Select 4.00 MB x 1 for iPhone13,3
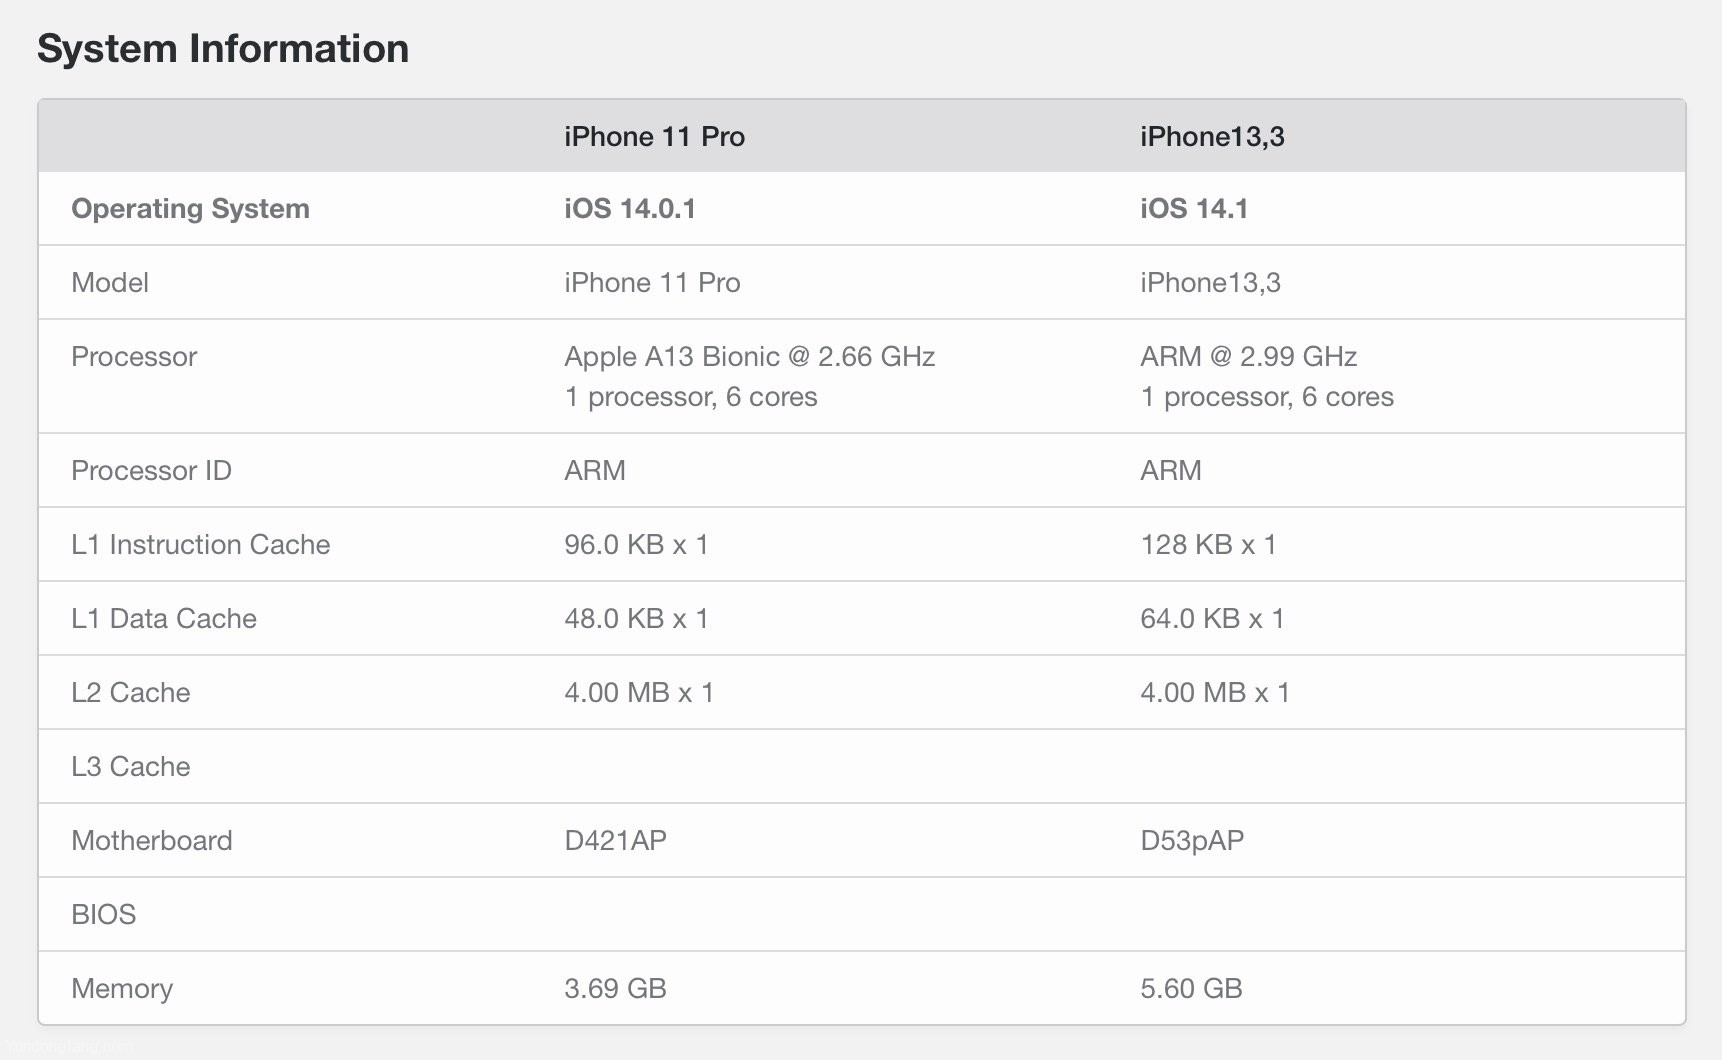This screenshot has height=1060, width=1722. pos(1214,693)
